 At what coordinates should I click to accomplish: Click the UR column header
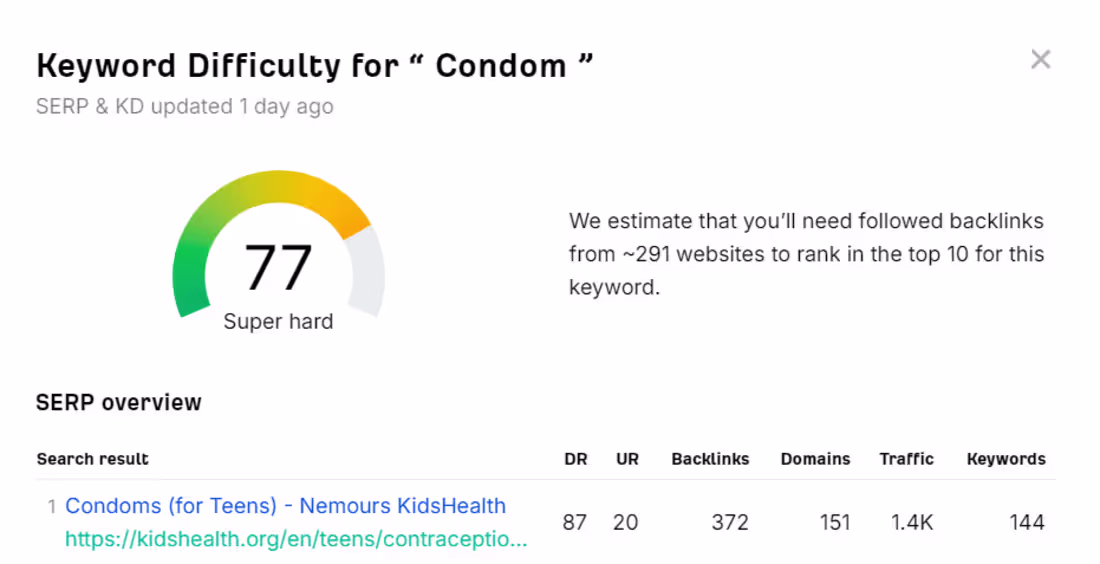pos(627,459)
